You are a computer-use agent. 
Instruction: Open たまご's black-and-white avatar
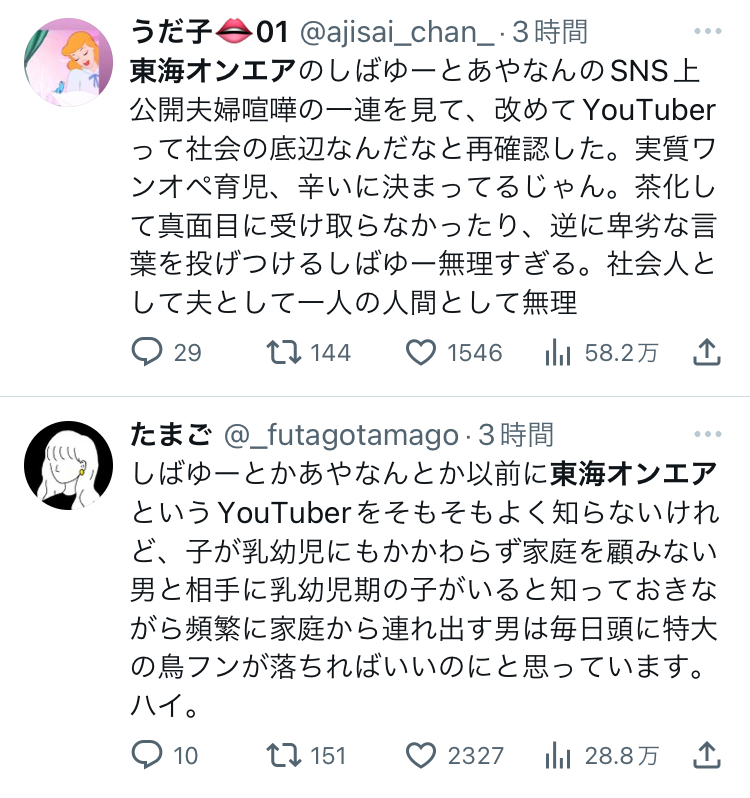[x=69, y=465]
